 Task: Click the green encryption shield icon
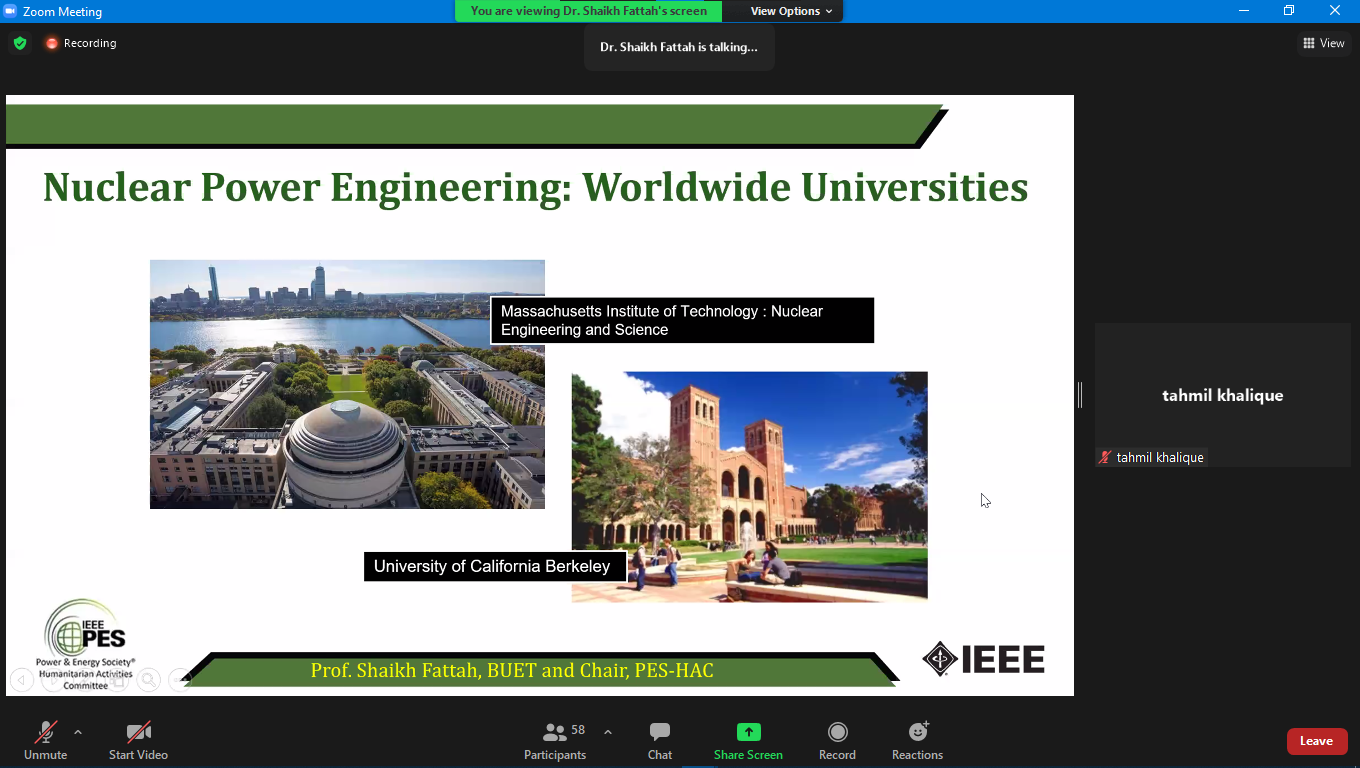coord(20,43)
